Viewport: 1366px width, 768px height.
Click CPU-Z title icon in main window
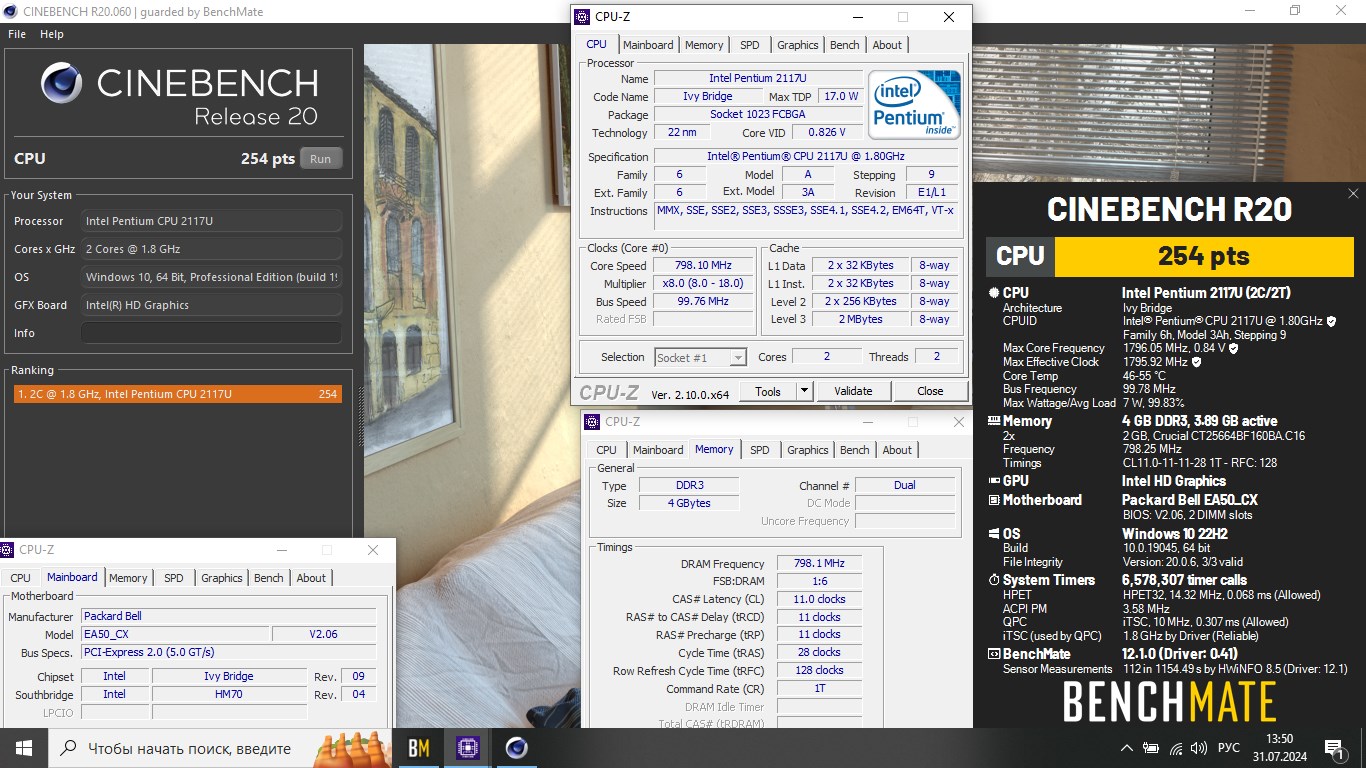582,17
